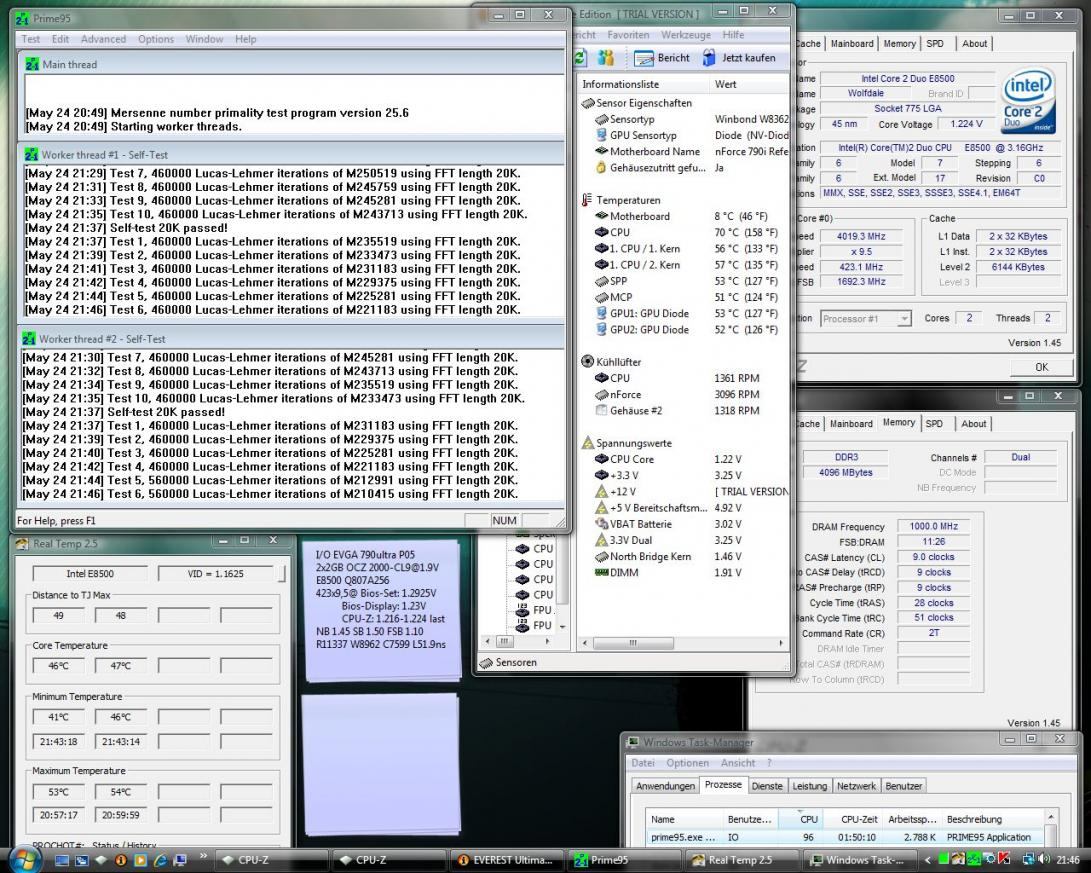The width and height of the screenshot is (1091, 873).
Task: Click the Real Temp title bar icon
Action: pos(22,543)
